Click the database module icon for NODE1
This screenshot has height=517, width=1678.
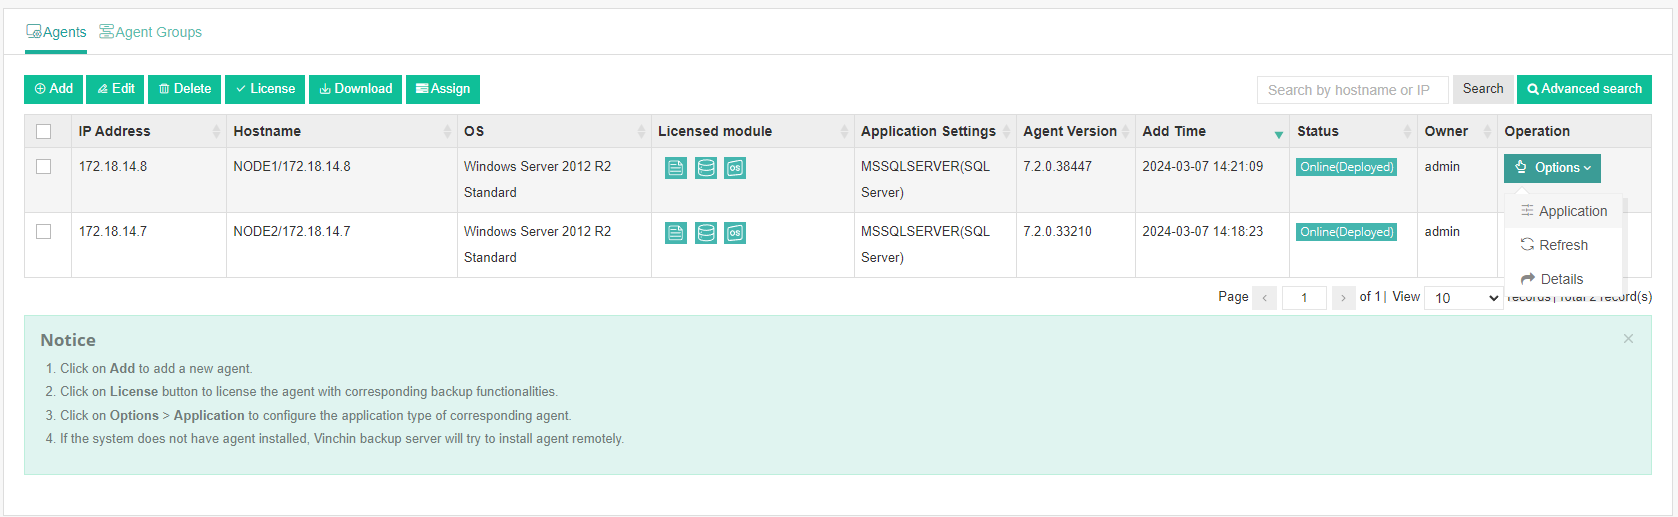(706, 168)
